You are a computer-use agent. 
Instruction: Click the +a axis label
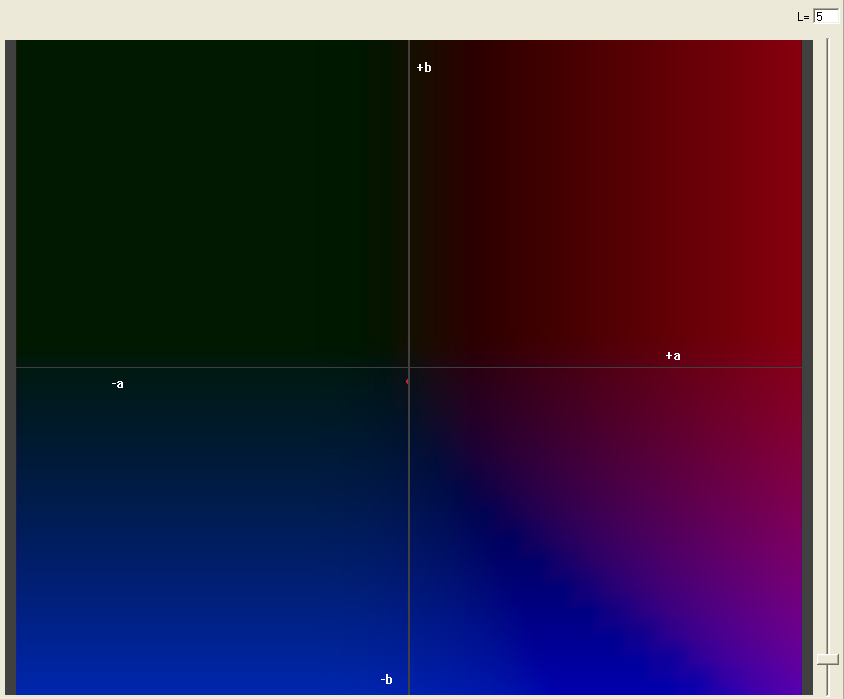[673, 356]
